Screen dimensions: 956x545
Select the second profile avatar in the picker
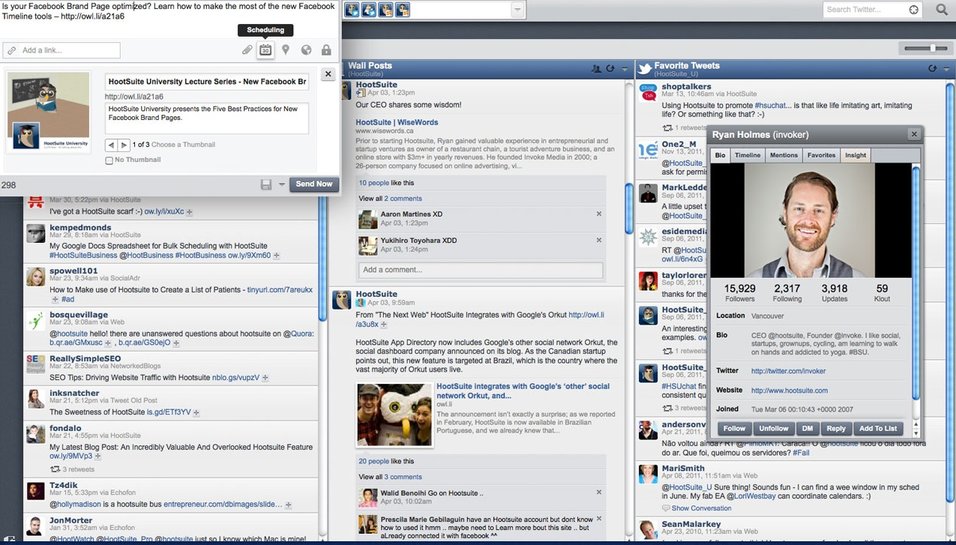click(x=369, y=9)
